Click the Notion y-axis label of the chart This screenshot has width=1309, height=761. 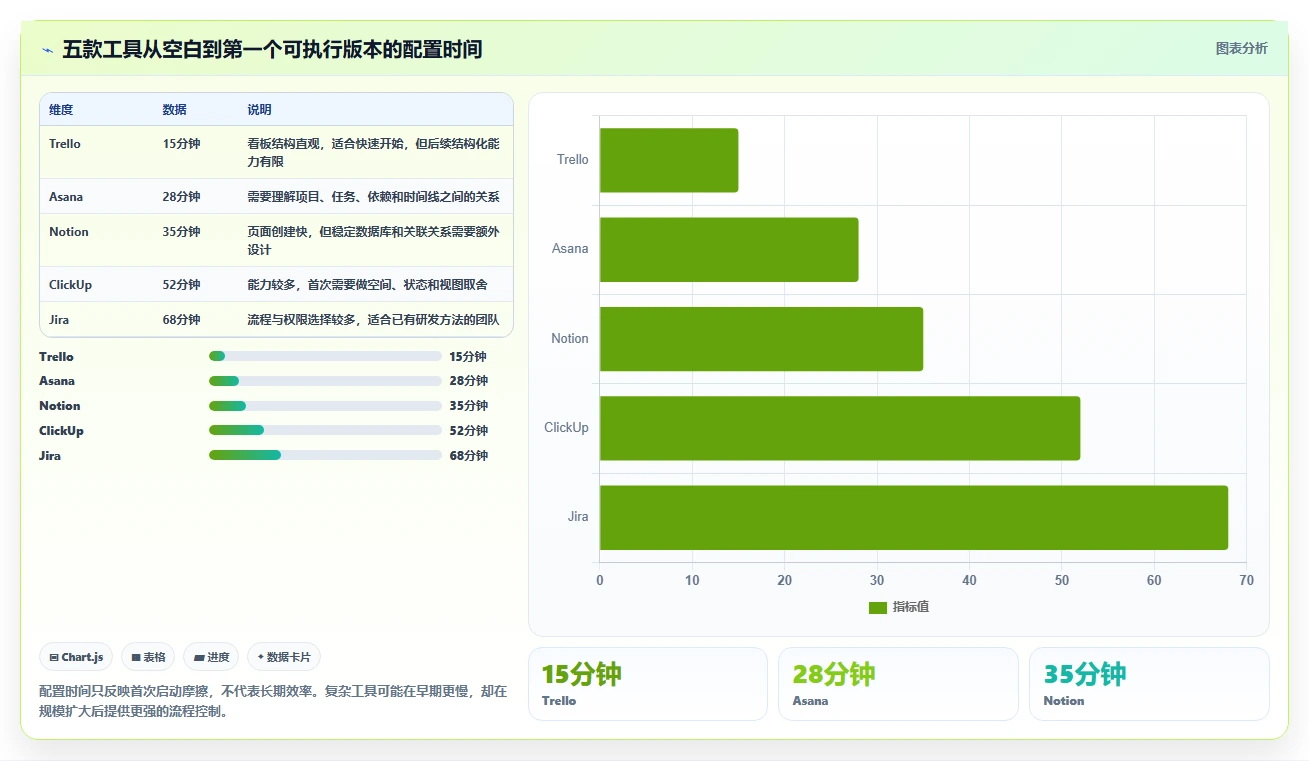[570, 339]
